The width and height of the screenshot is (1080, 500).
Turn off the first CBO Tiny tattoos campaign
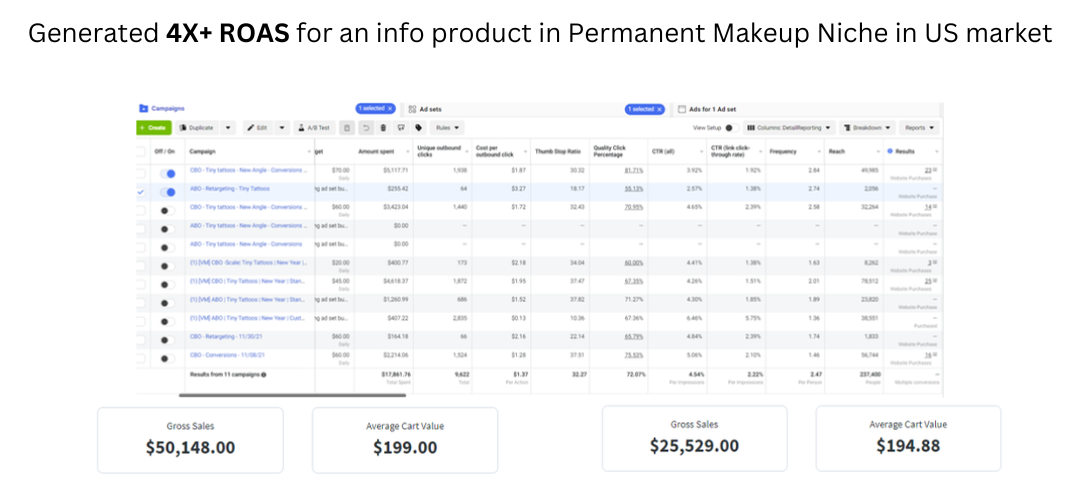[167, 174]
